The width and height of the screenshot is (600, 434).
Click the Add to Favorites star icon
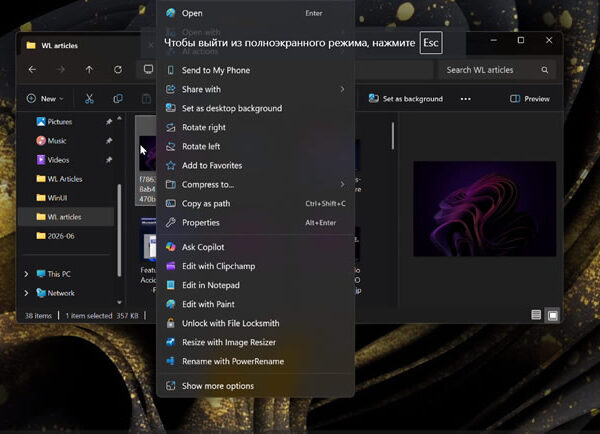(171, 166)
